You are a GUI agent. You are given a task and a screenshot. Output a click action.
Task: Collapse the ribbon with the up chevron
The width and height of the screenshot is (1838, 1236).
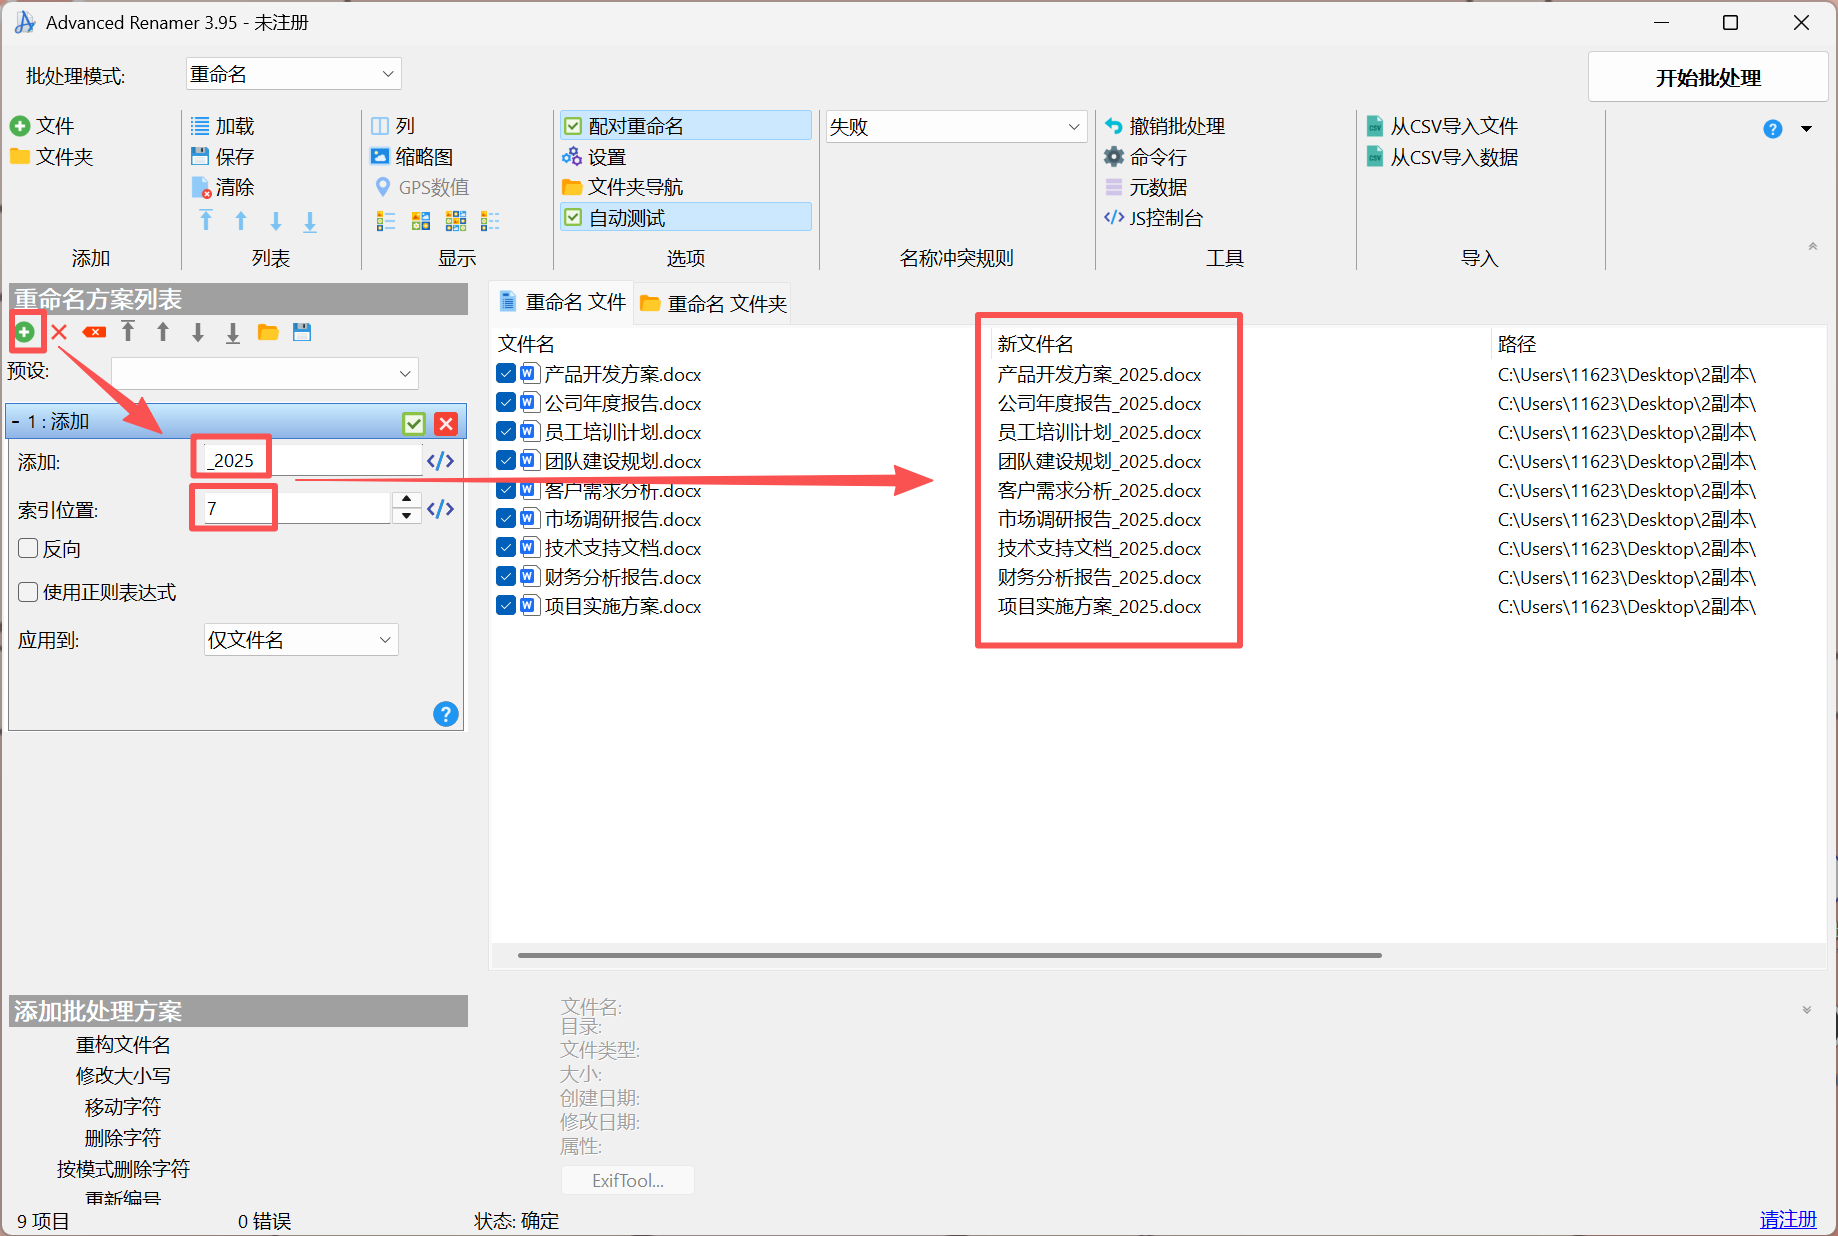1812,246
